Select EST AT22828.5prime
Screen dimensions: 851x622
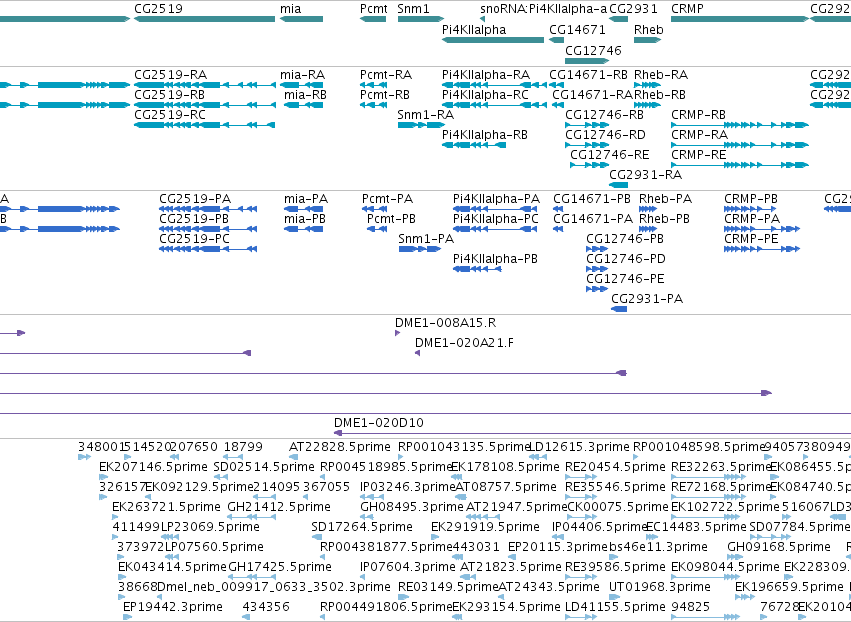294,457
